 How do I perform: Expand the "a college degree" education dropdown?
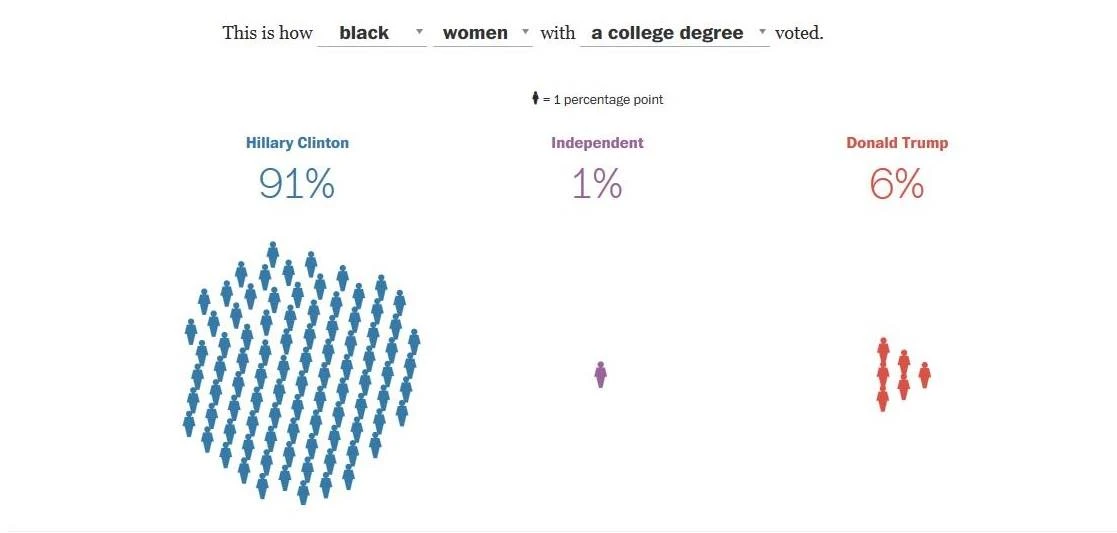pyautogui.click(x=667, y=33)
